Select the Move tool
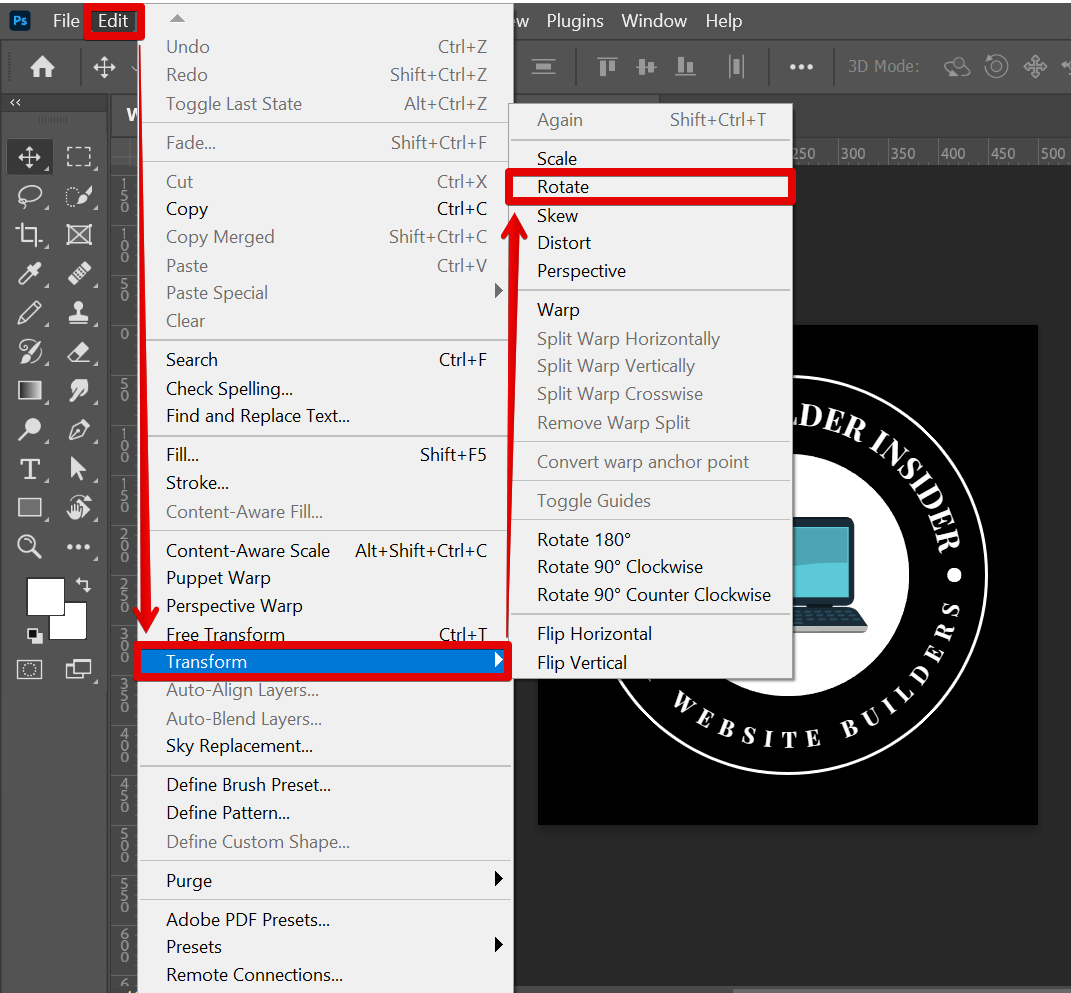This screenshot has width=1071, height=993. [29, 157]
